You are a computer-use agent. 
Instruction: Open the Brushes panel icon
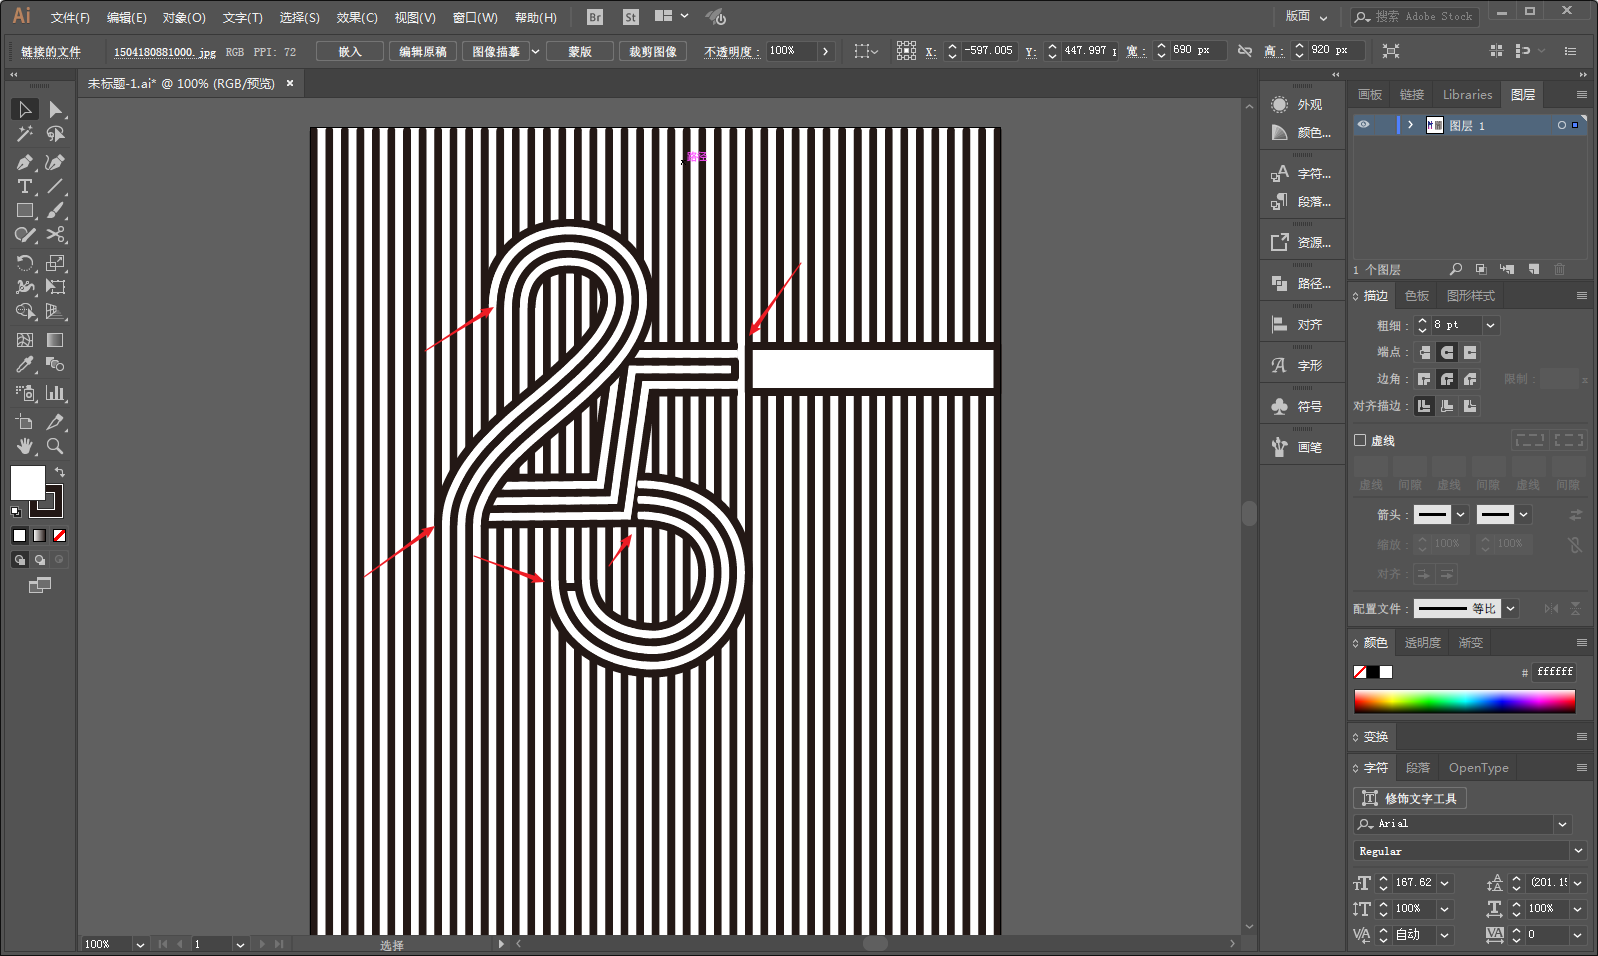click(x=1279, y=447)
